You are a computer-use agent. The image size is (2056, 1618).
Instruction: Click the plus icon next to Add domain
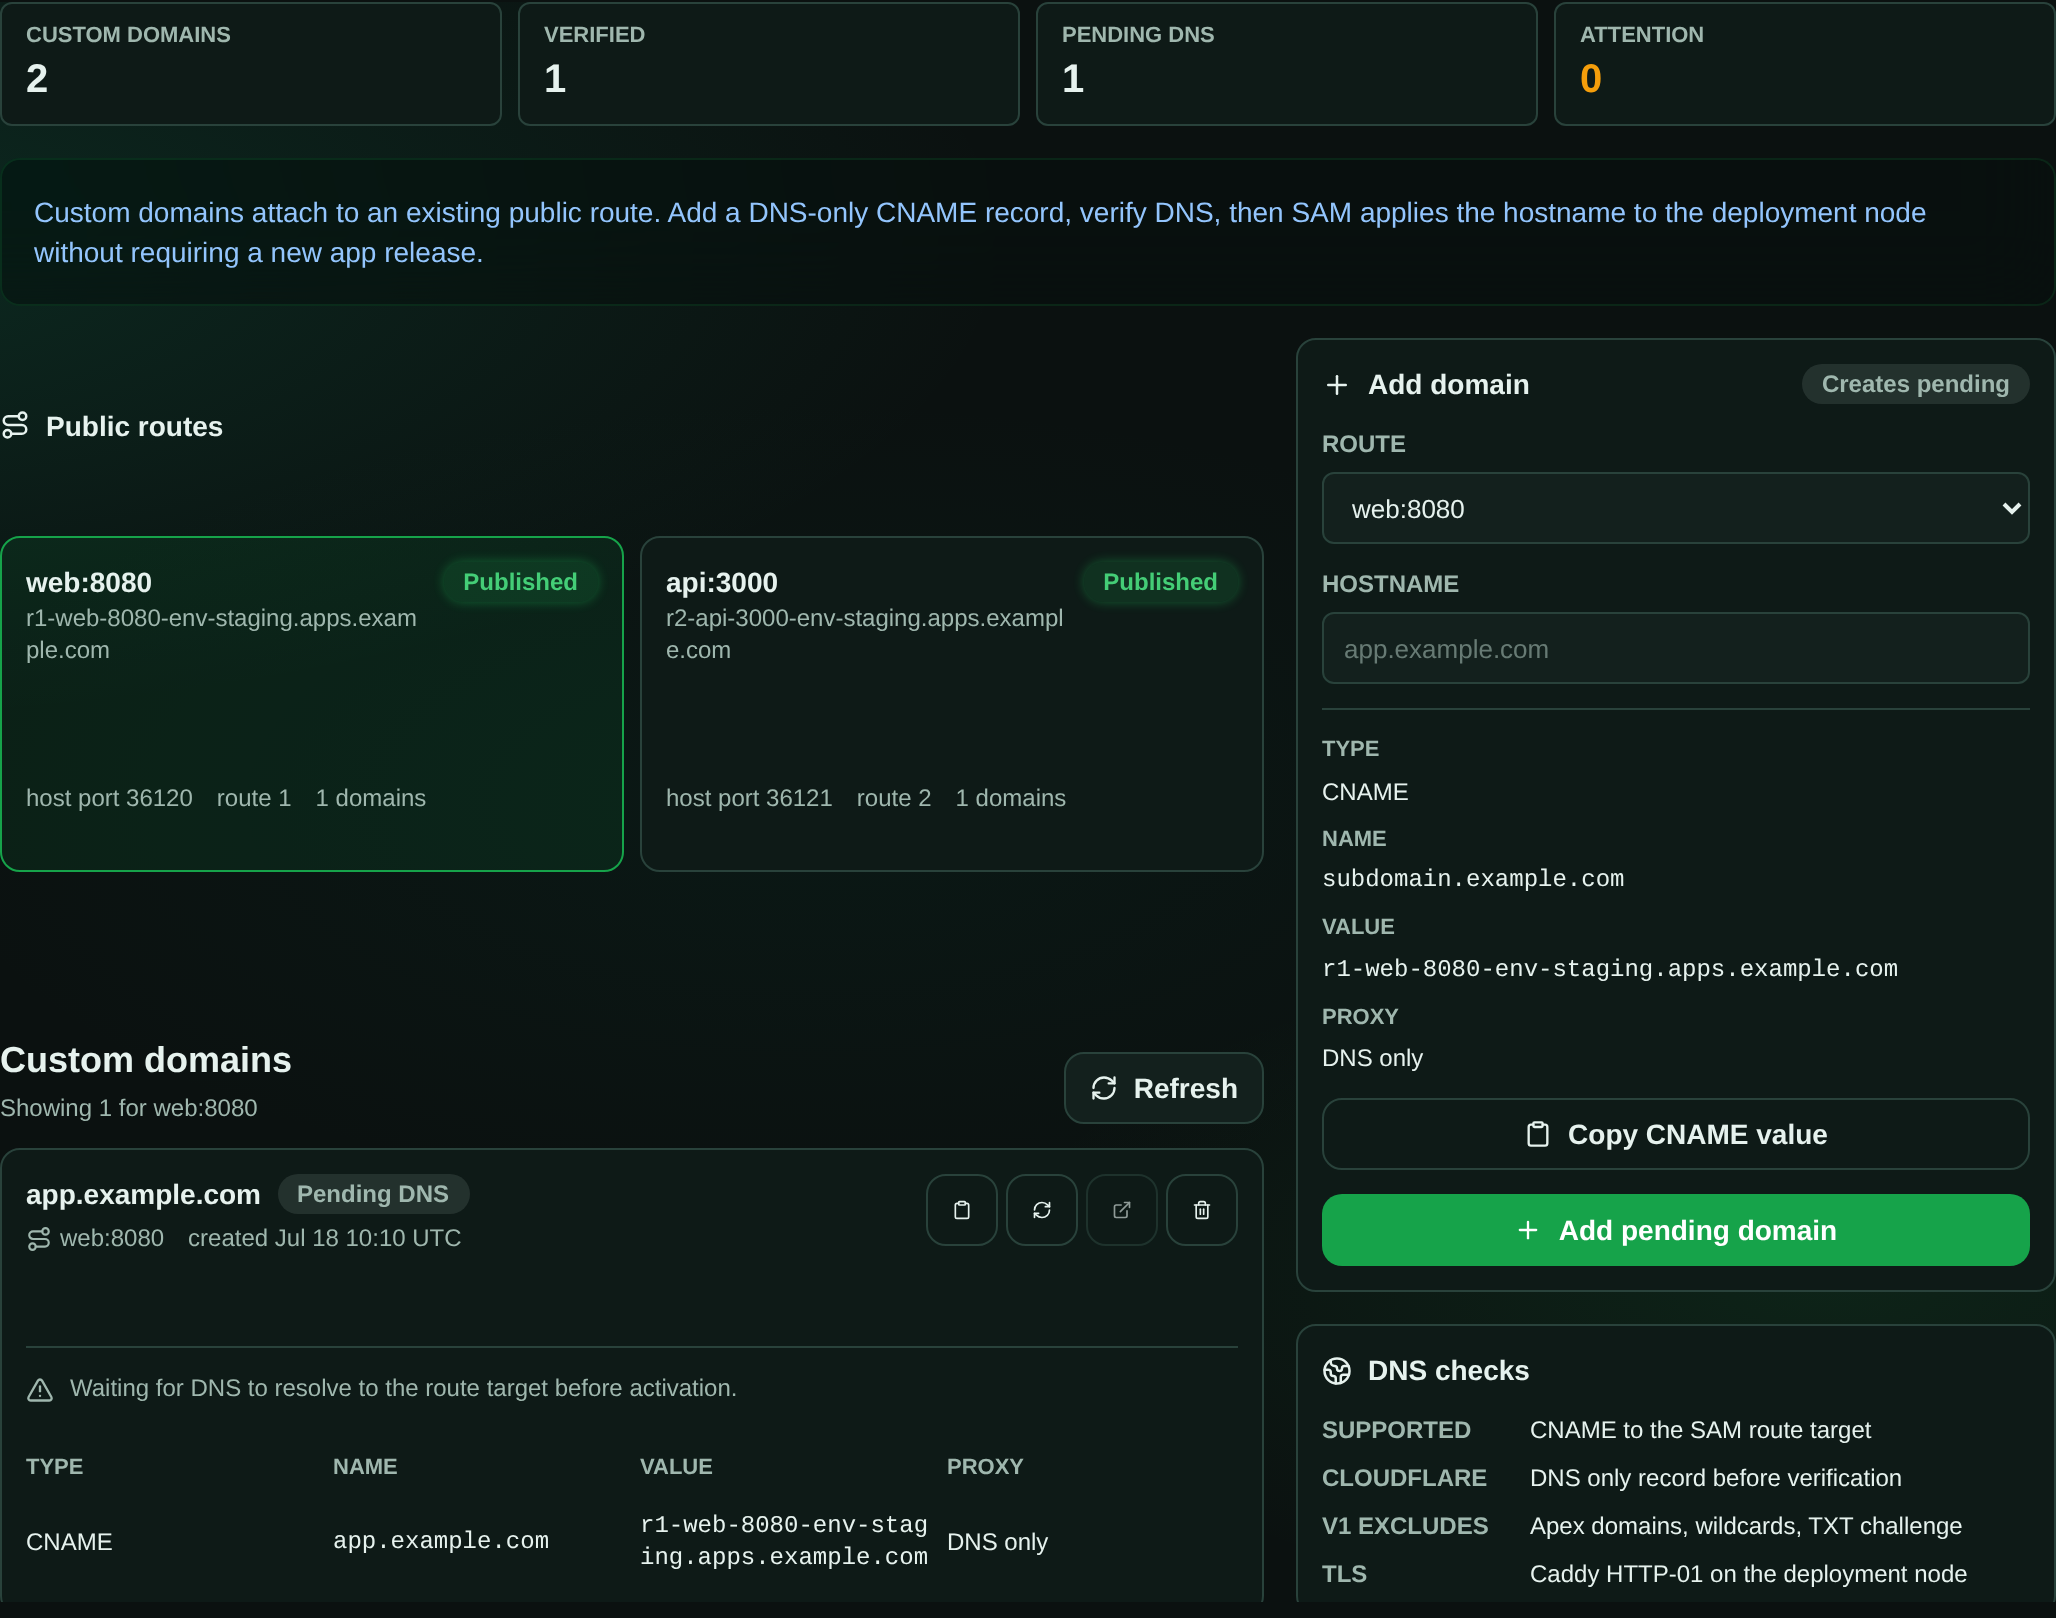click(x=1336, y=385)
